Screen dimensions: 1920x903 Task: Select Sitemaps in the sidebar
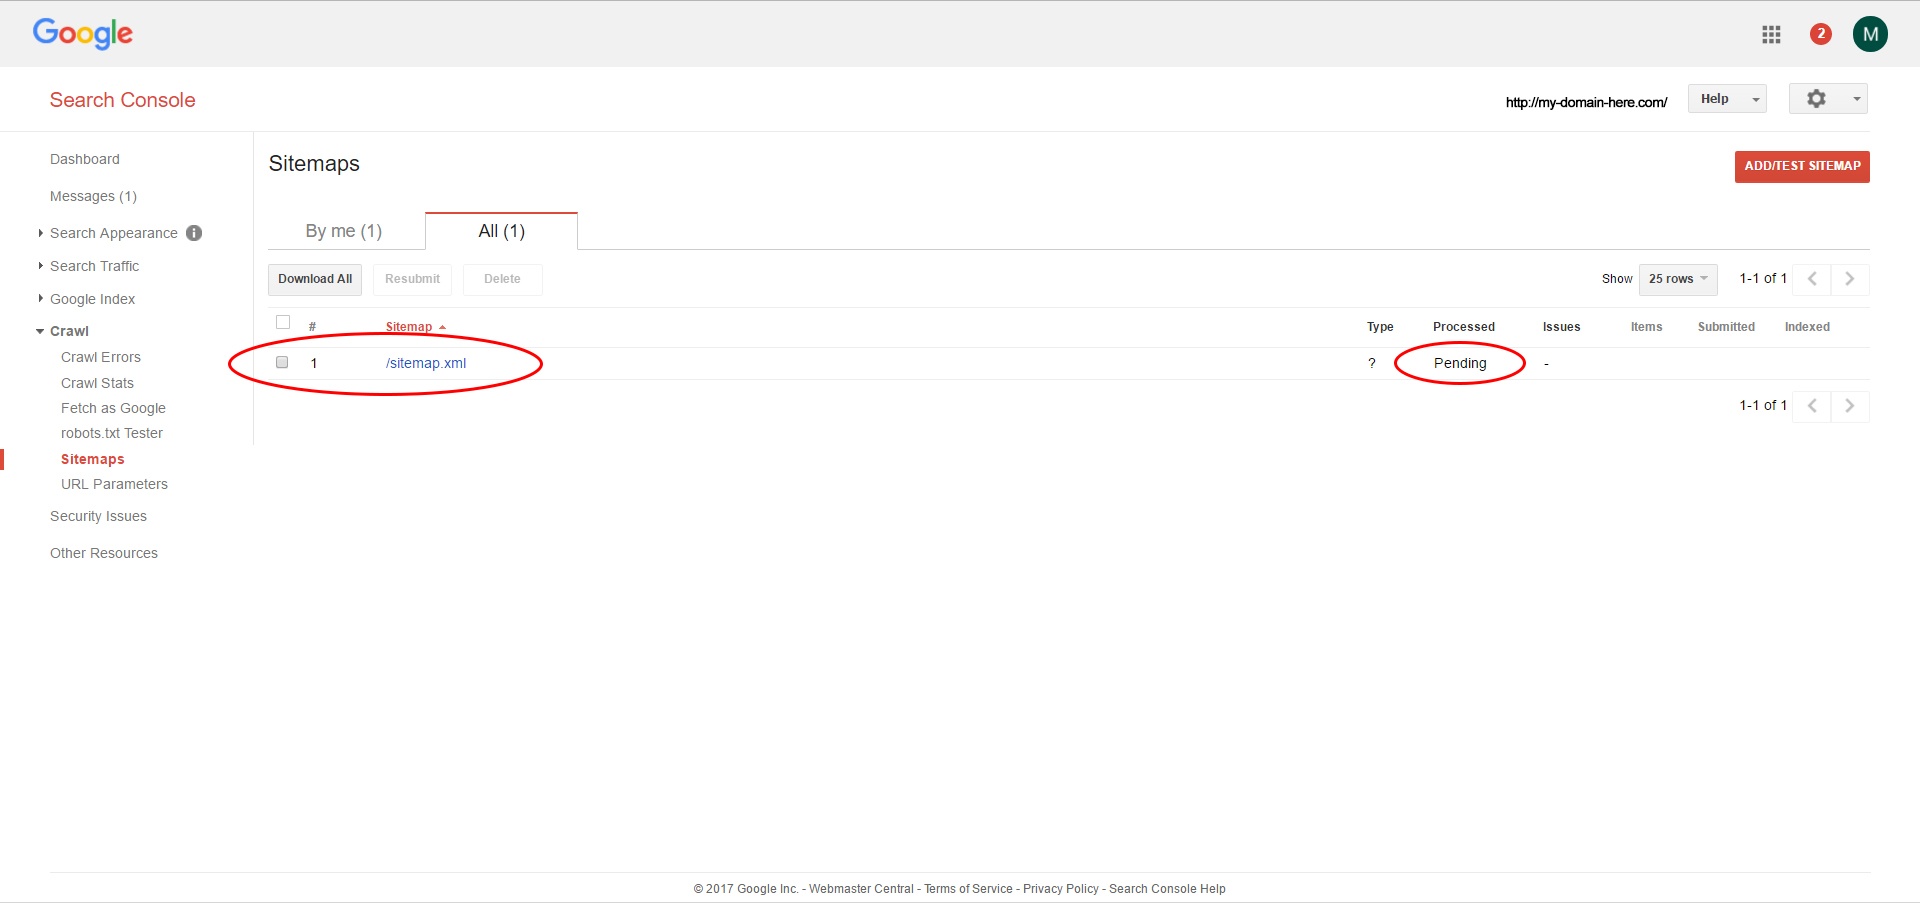[93, 459]
